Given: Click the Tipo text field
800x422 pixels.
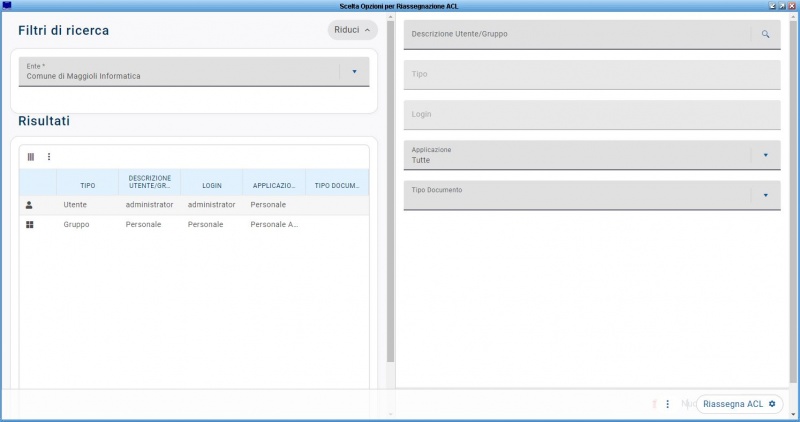Looking at the screenshot, I should (590, 75).
